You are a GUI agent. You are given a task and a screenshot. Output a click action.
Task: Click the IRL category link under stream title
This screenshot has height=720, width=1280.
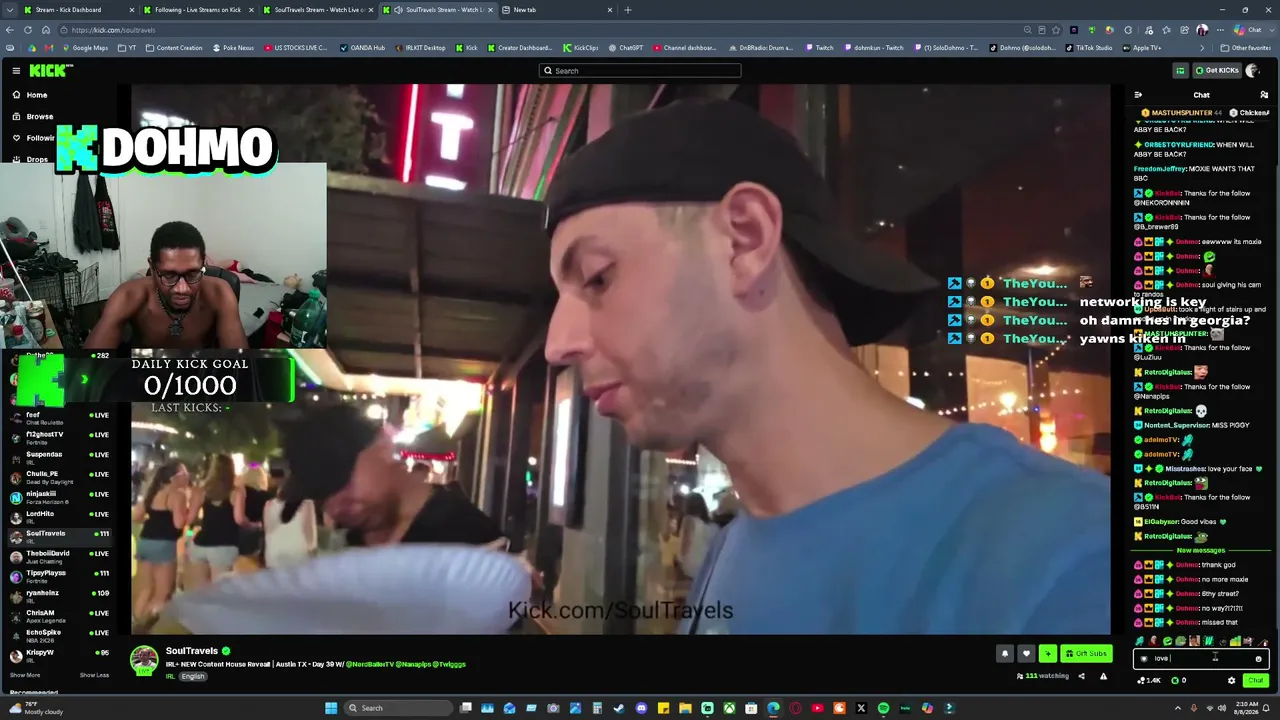pyautogui.click(x=170, y=676)
